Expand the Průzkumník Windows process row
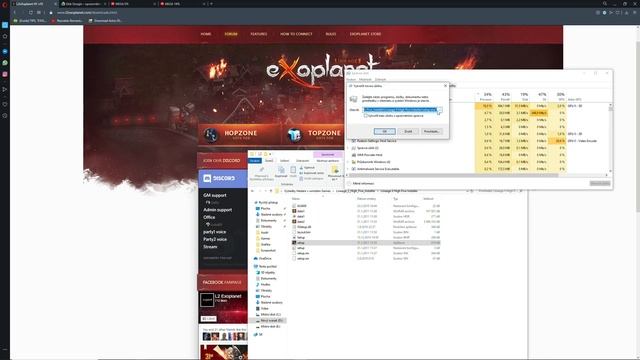This screenshot has height=360, width=640. pos(348,162)
